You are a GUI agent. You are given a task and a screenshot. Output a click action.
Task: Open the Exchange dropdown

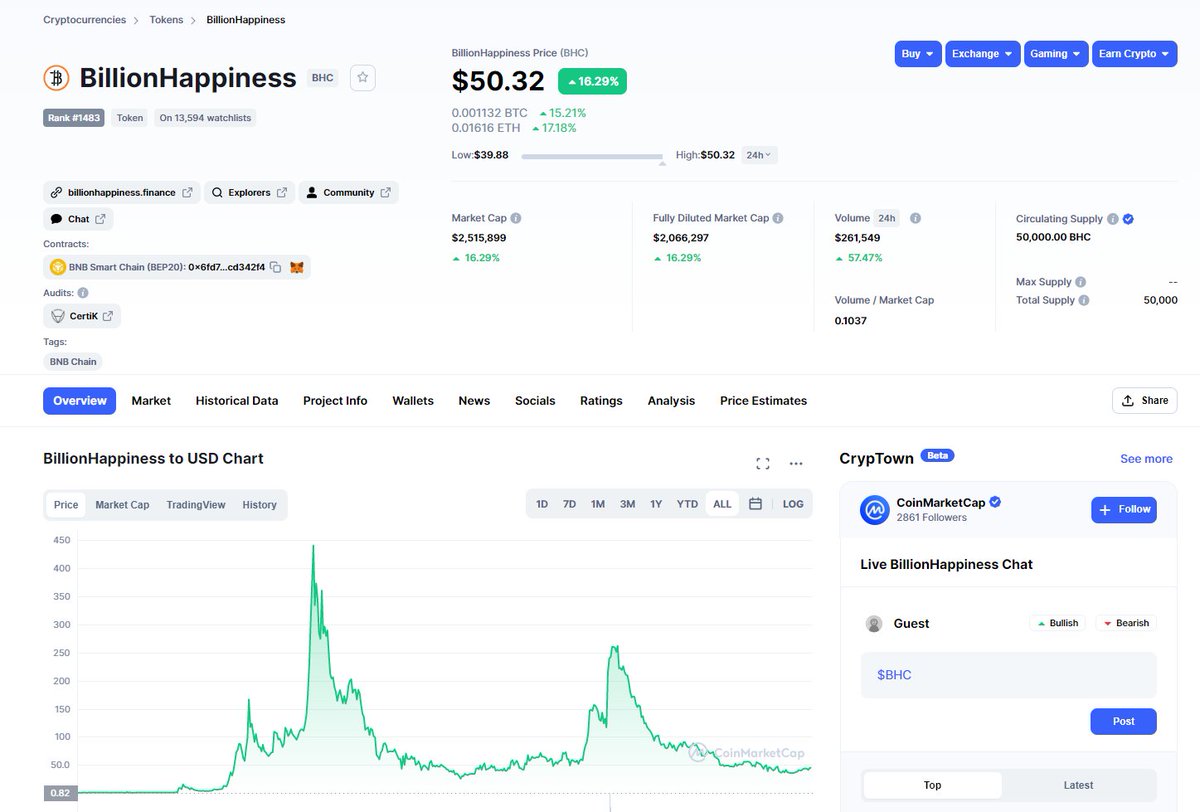pyautogui.click(x=983, y=54)
